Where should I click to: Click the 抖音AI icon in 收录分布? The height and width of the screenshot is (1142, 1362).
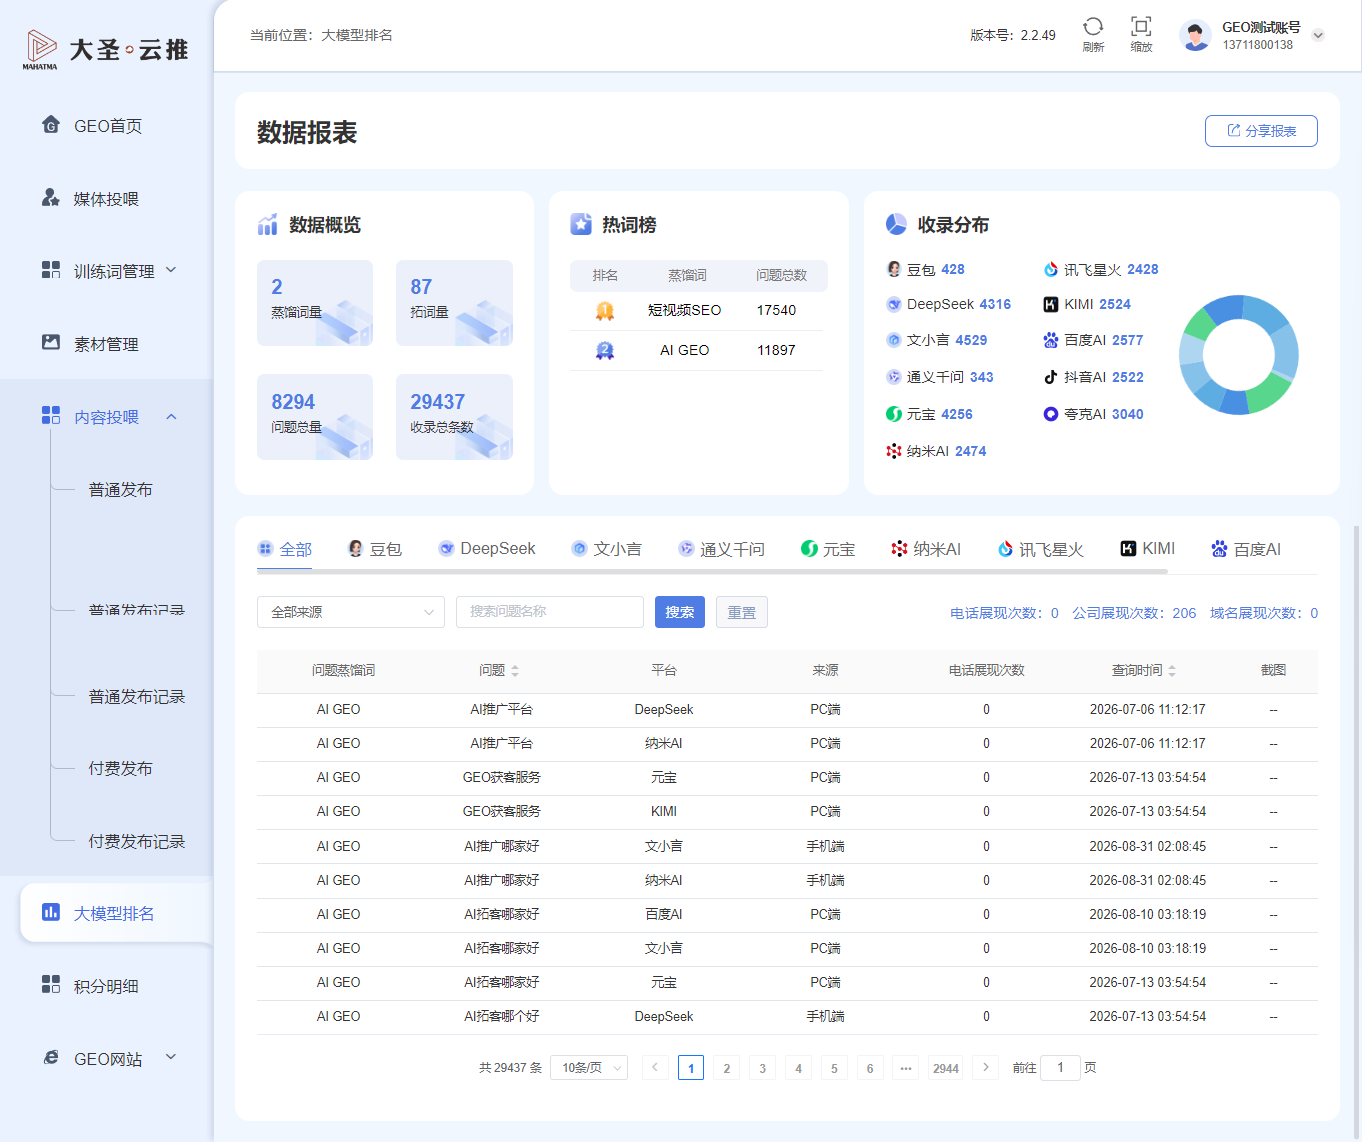click(1051, 377)
